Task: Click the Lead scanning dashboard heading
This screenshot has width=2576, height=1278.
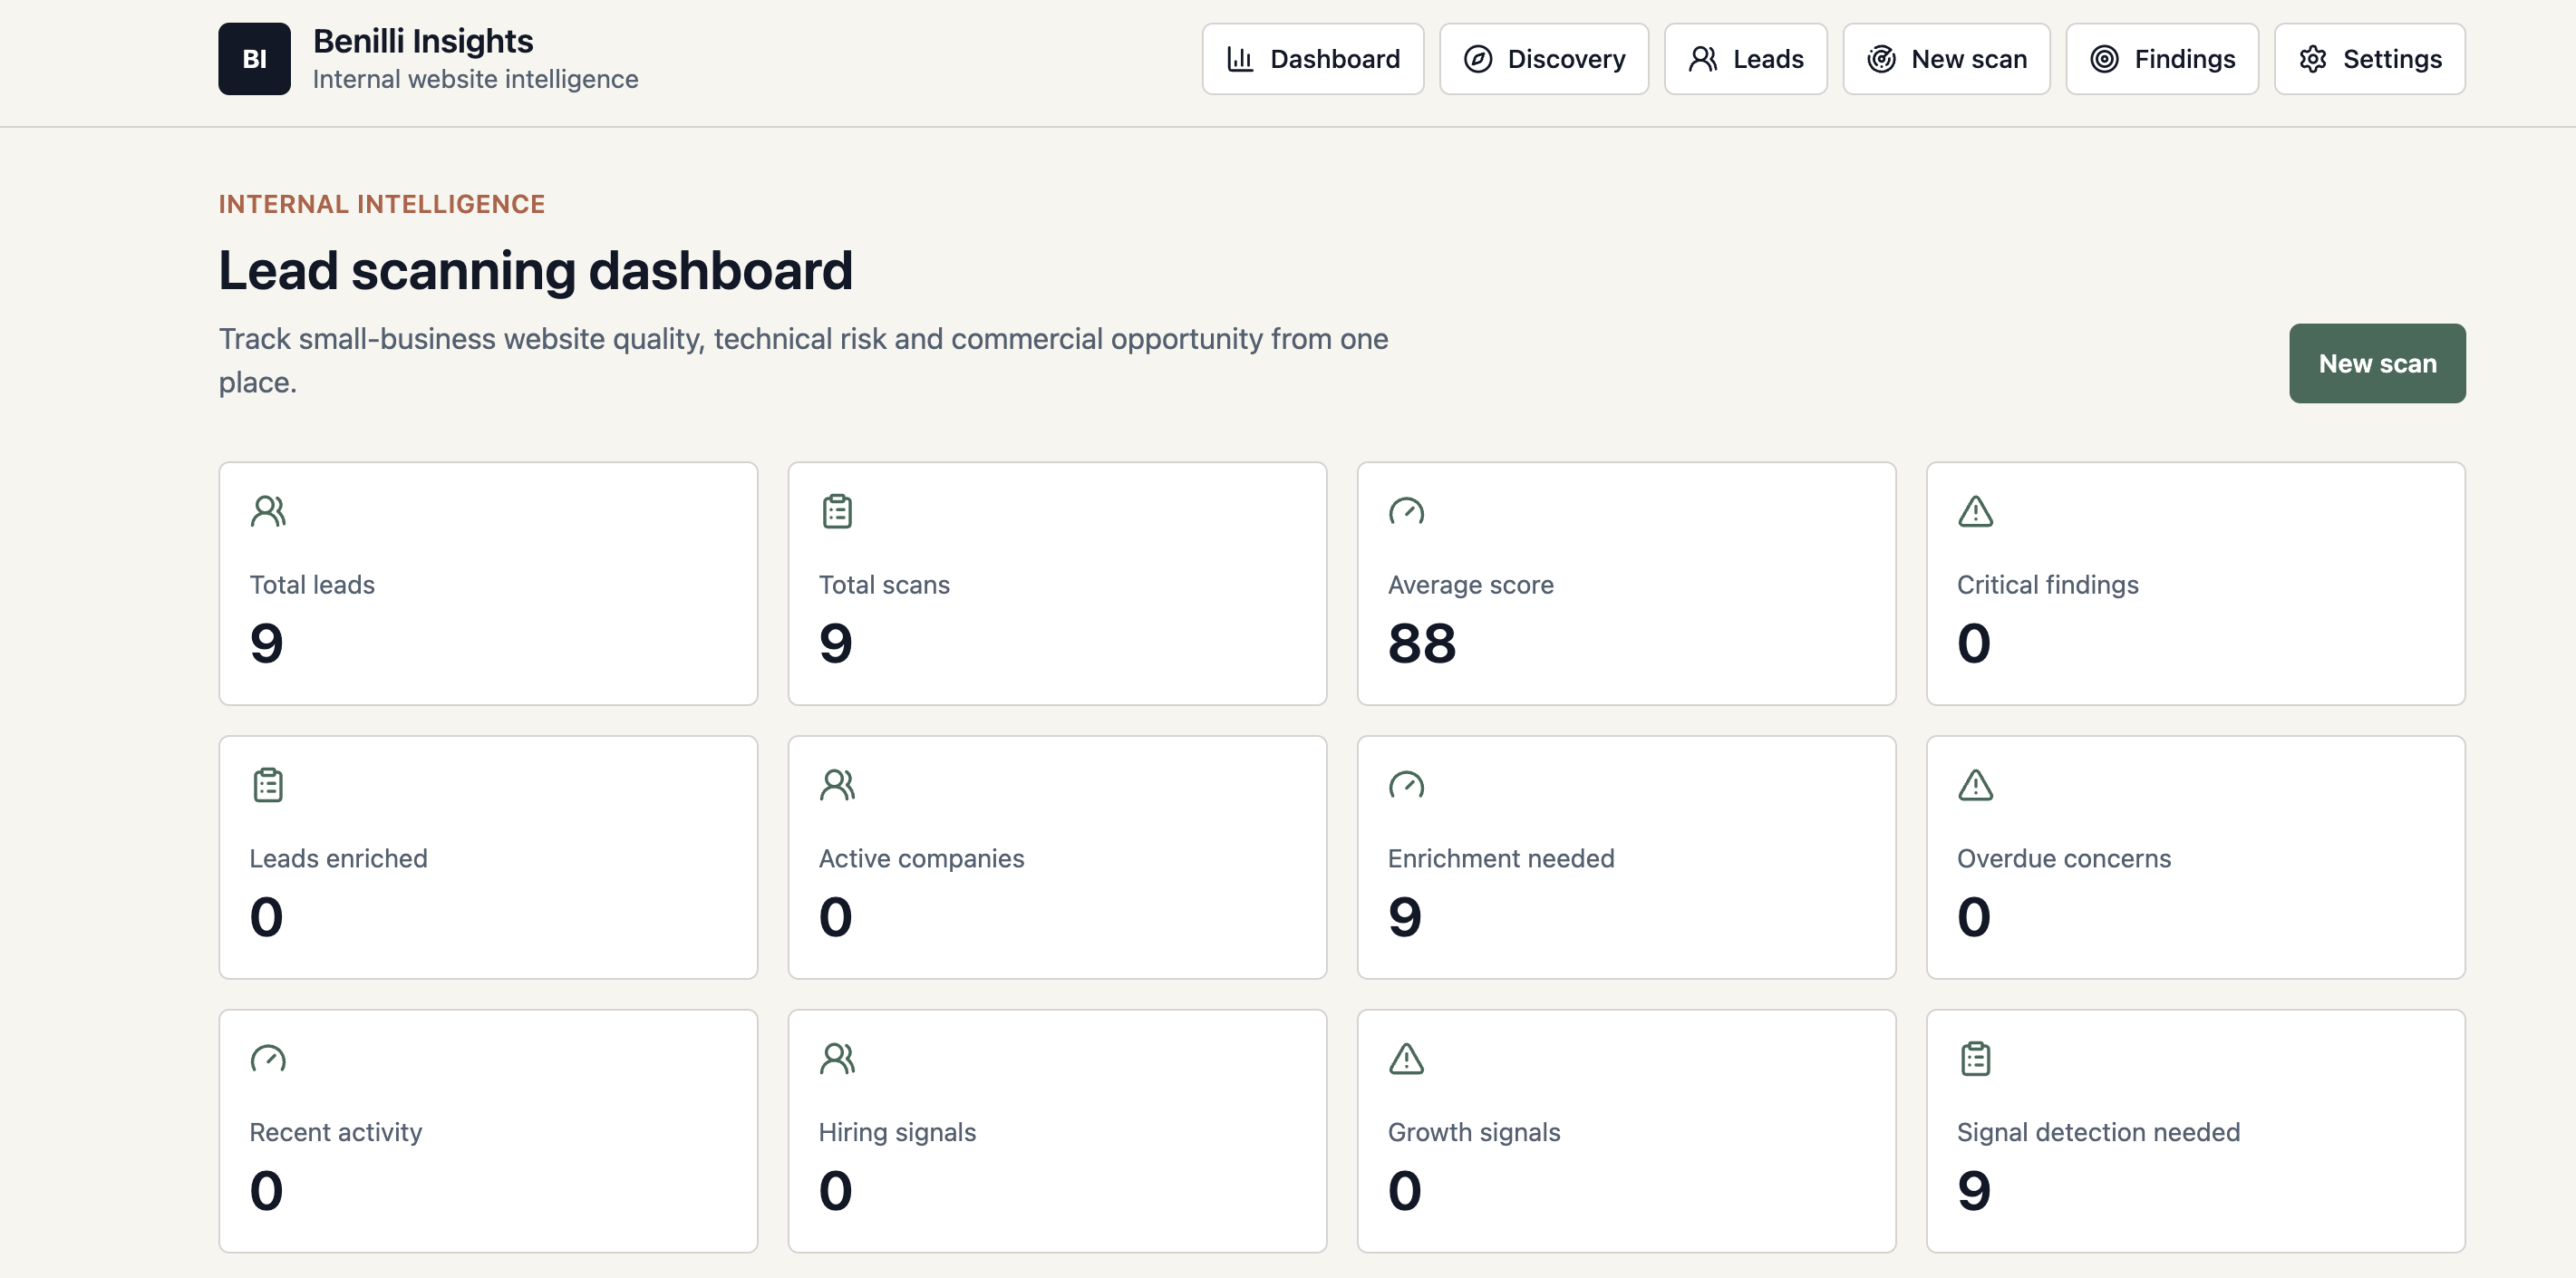Action: click(x=535, y=270)
